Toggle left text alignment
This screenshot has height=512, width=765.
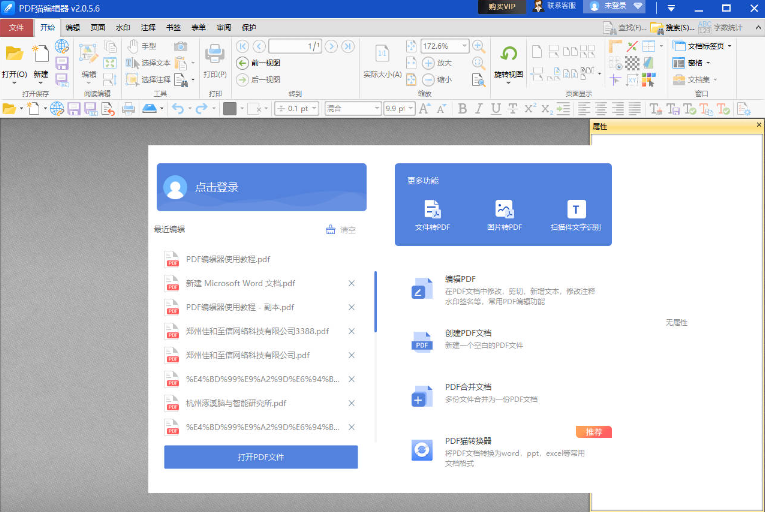[584, 109]
